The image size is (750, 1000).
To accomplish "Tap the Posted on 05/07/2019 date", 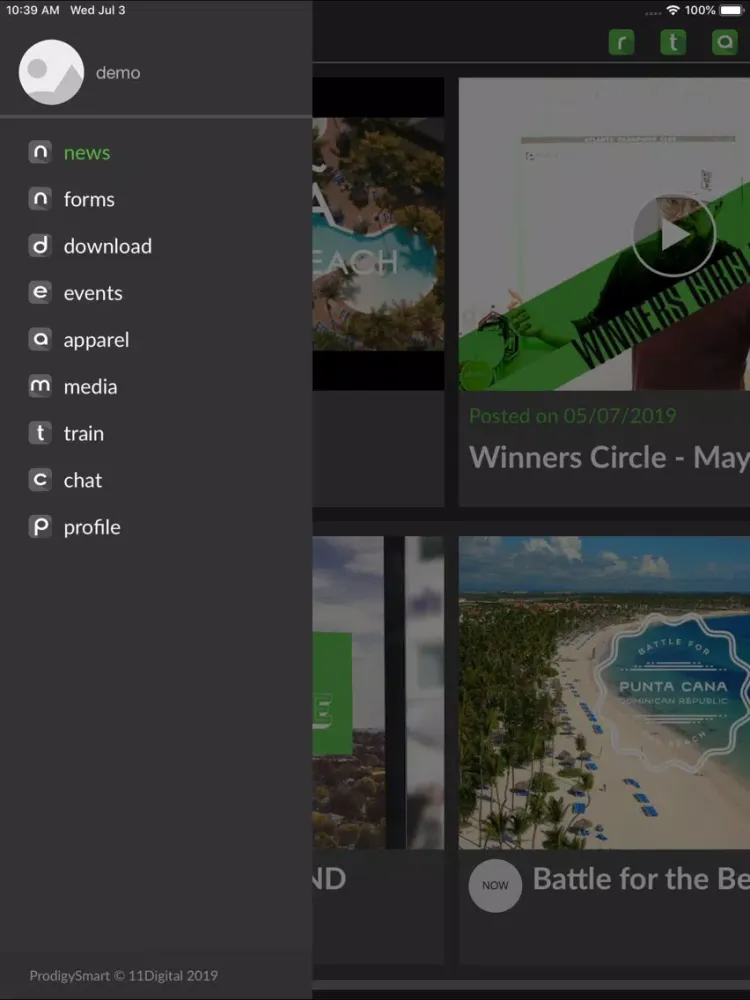I will 573,416.
